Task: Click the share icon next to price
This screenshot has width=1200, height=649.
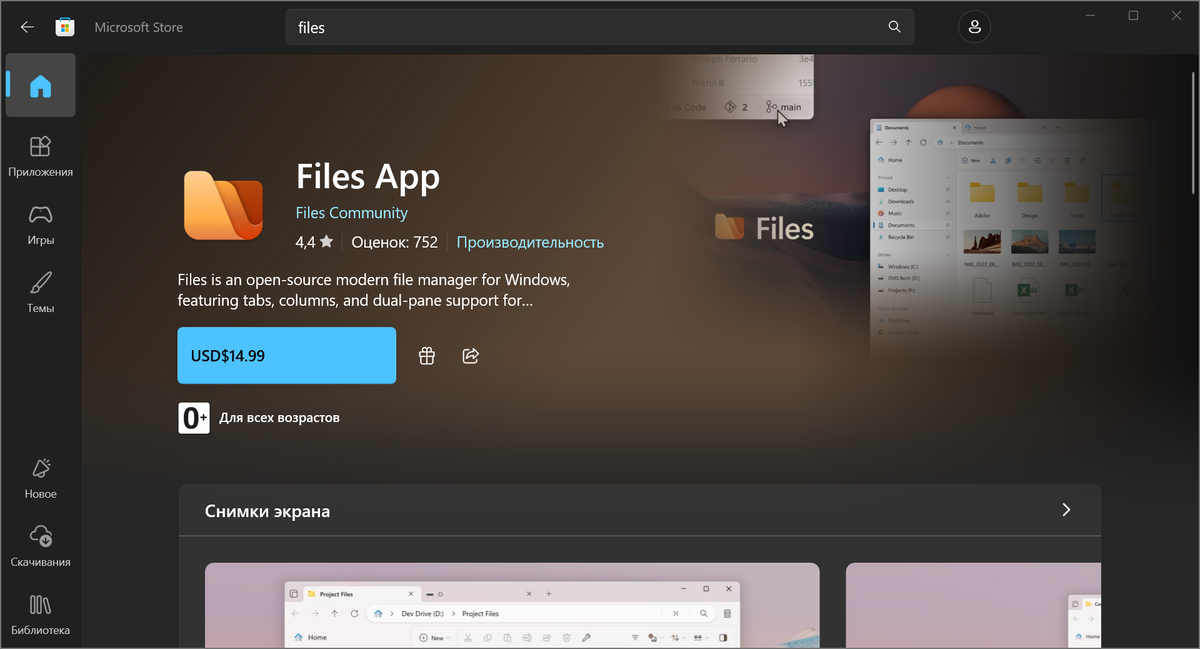Action: coord(471,356)
